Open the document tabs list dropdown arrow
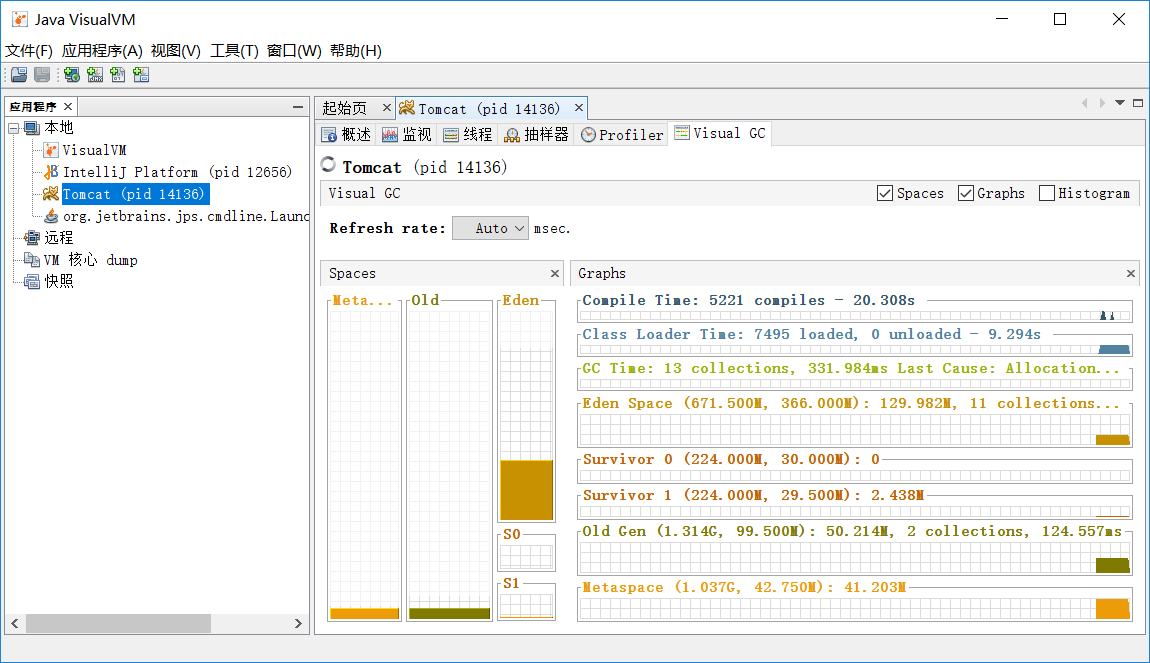The image size is (1150, 663). (1120, 103)
